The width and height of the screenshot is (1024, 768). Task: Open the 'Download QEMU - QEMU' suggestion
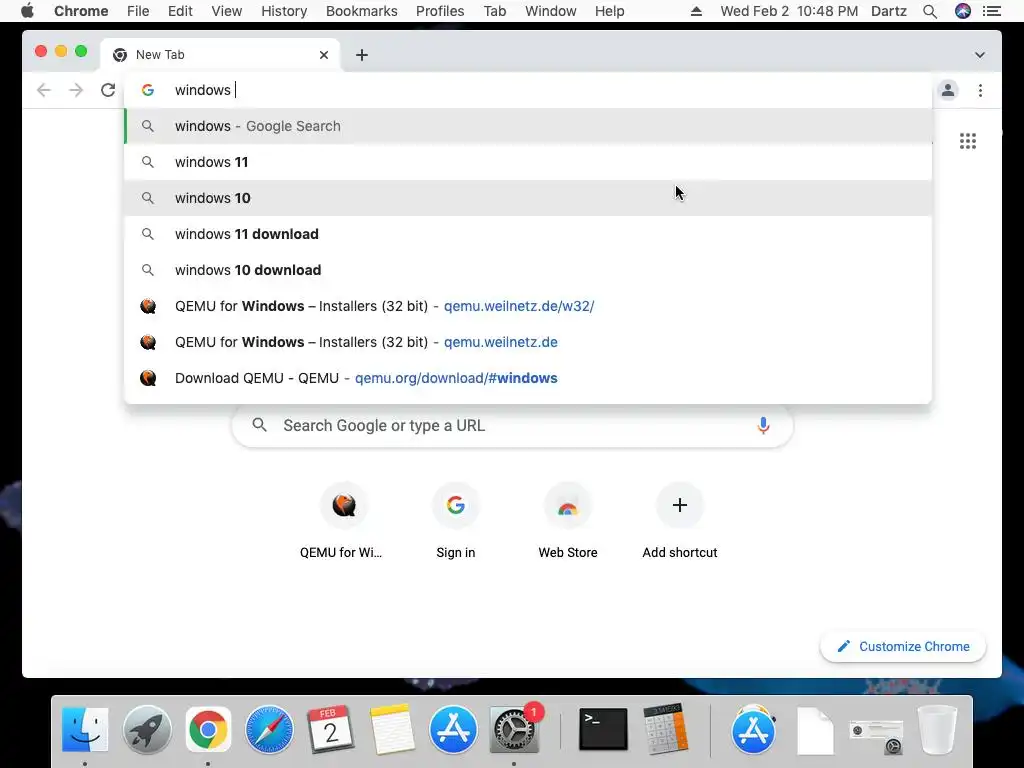[x=528, y=378]
